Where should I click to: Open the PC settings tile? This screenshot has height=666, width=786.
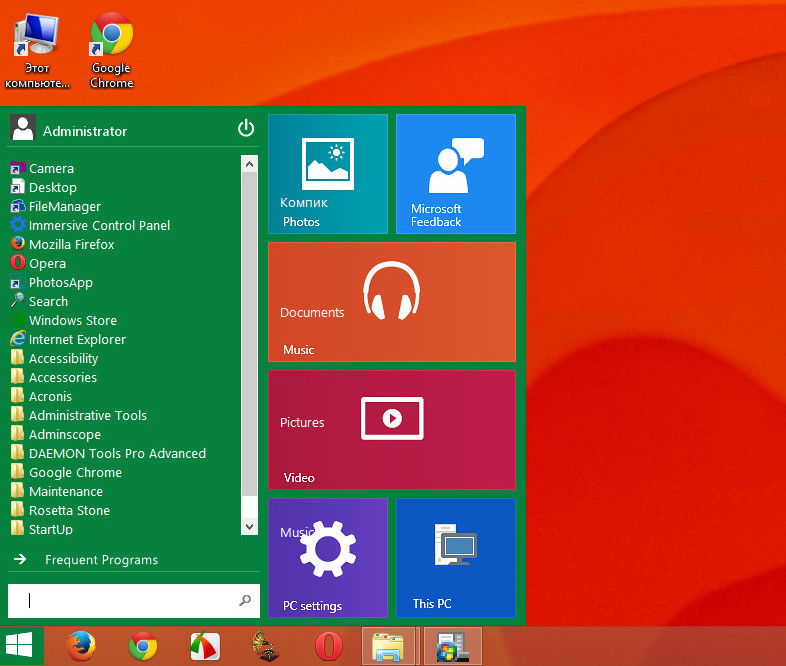pyautogui.click(x=328, y=558)
